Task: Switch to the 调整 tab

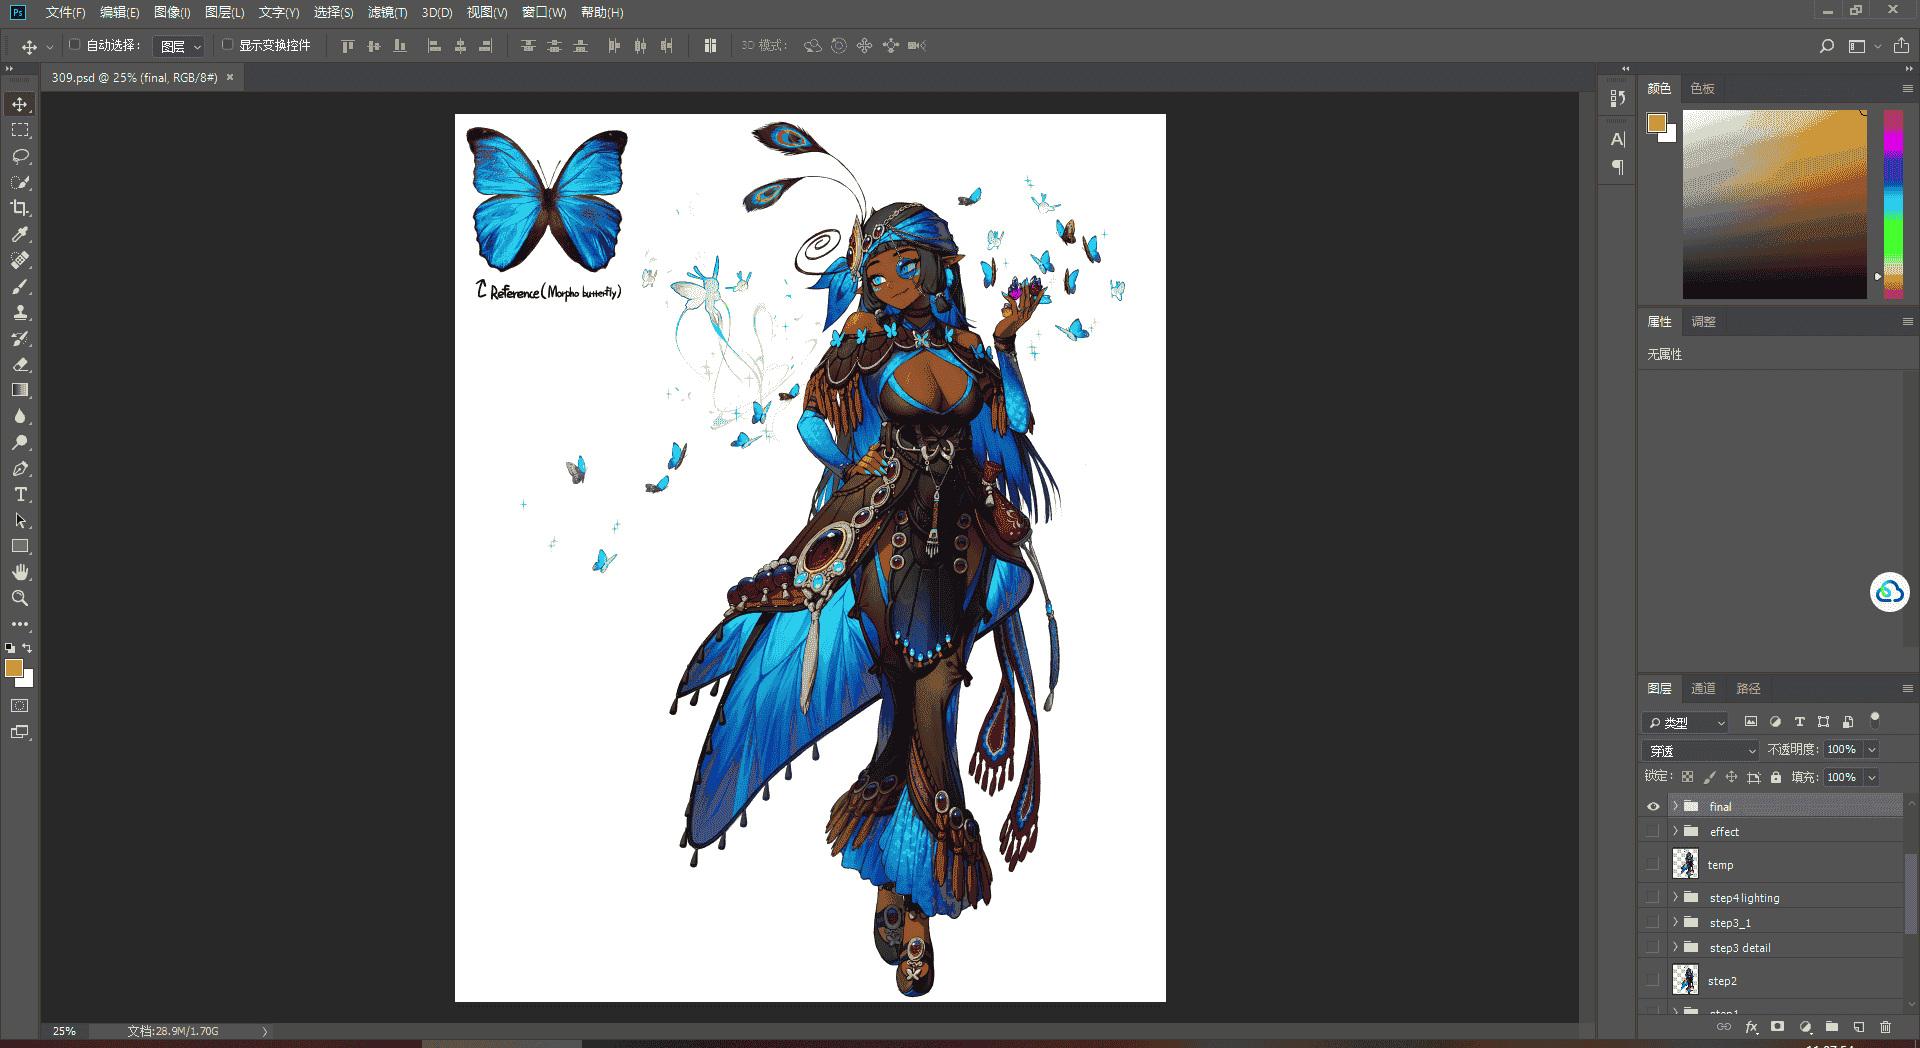Action: pos(1703,321)
